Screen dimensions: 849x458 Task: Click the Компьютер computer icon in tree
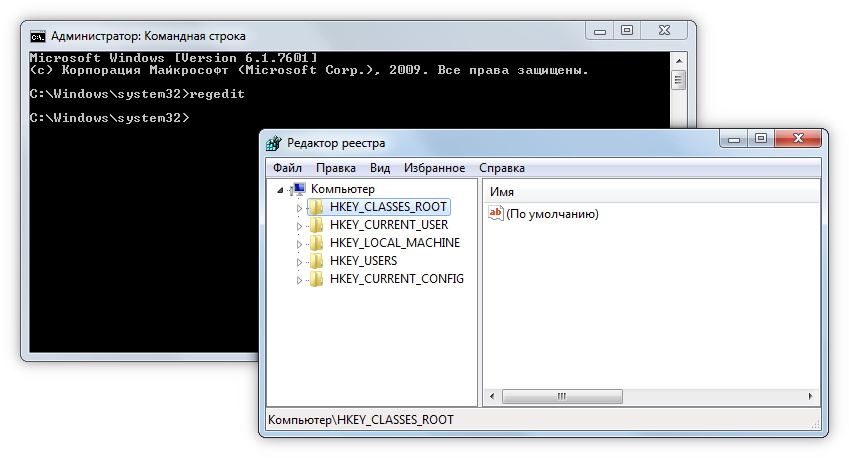298,189
